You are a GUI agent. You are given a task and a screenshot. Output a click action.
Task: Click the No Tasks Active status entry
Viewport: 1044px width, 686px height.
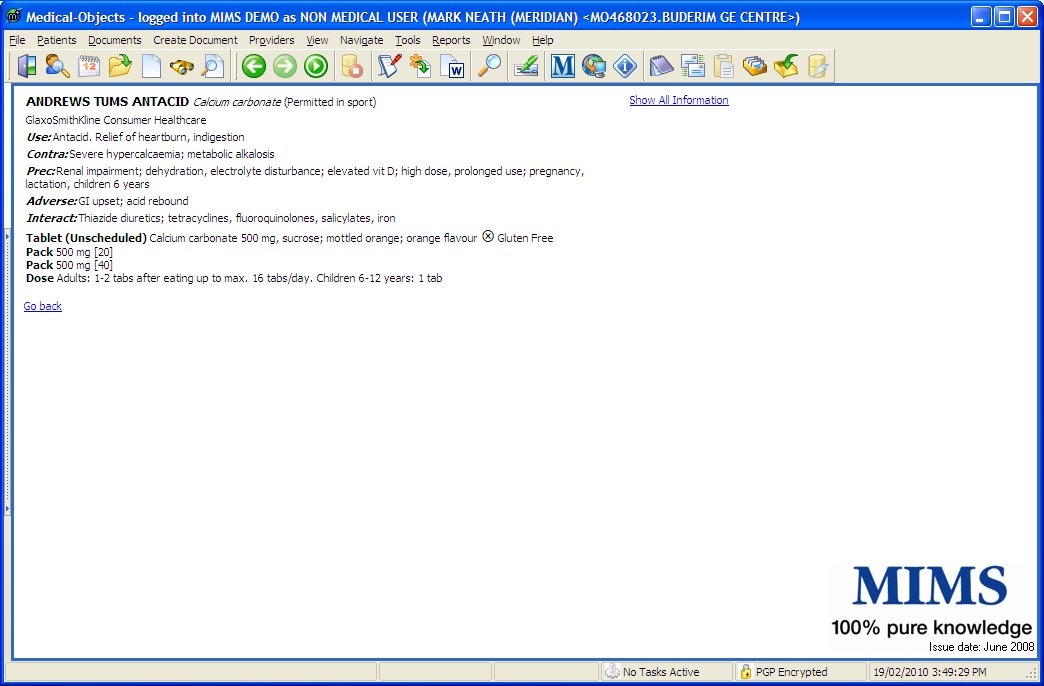pos(660,671)
